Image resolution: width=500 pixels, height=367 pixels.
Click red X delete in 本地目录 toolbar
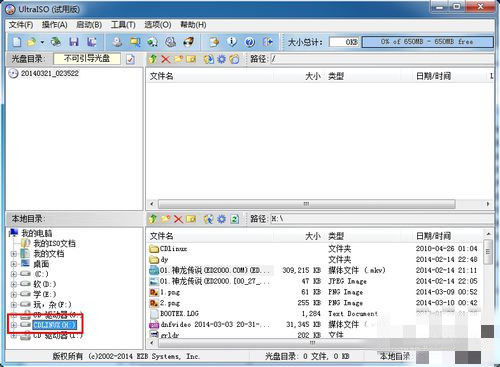click(178, 219)
